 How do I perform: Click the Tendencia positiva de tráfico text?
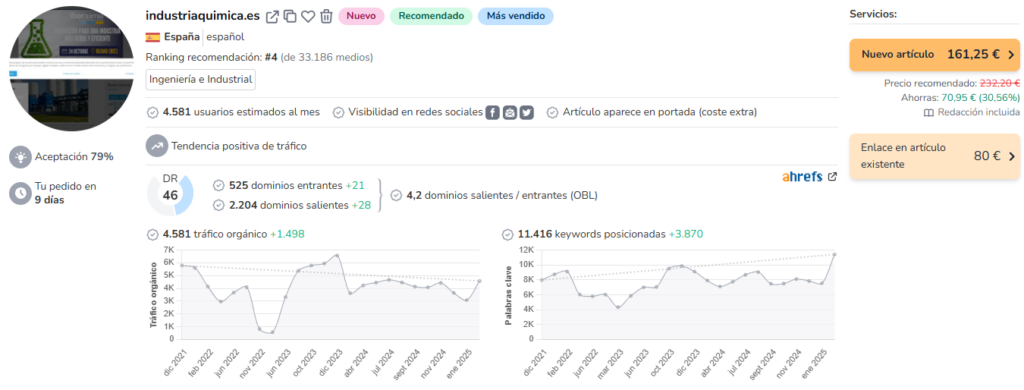238,146
